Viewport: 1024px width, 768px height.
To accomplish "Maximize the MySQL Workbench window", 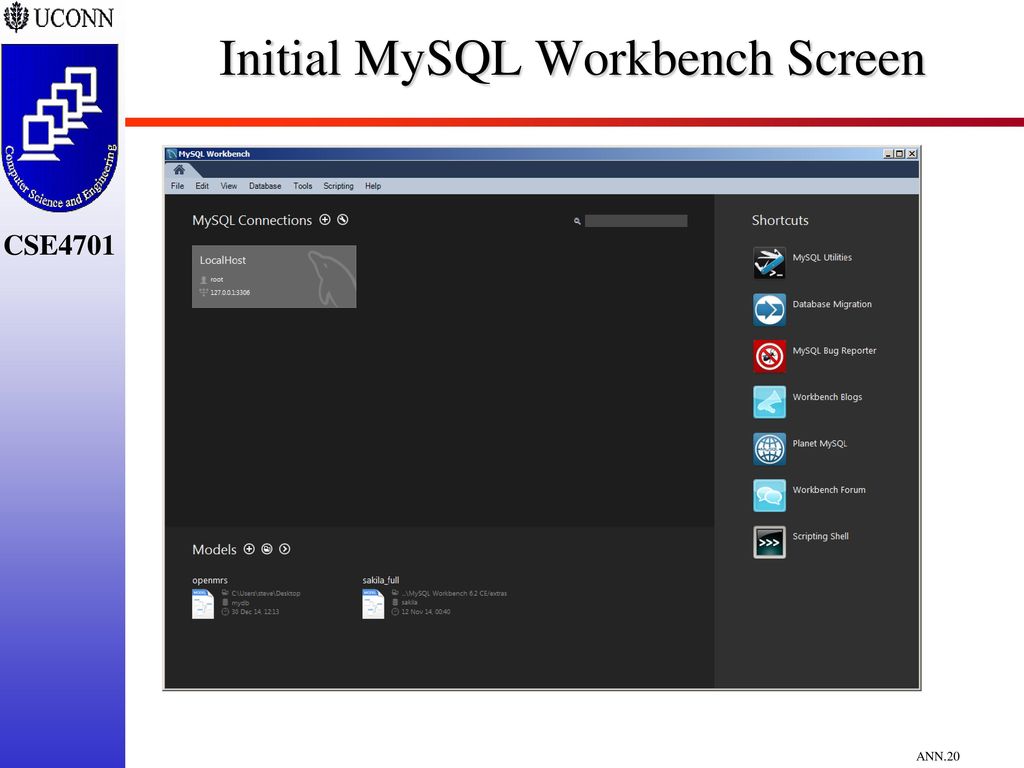I will (899, 154).
